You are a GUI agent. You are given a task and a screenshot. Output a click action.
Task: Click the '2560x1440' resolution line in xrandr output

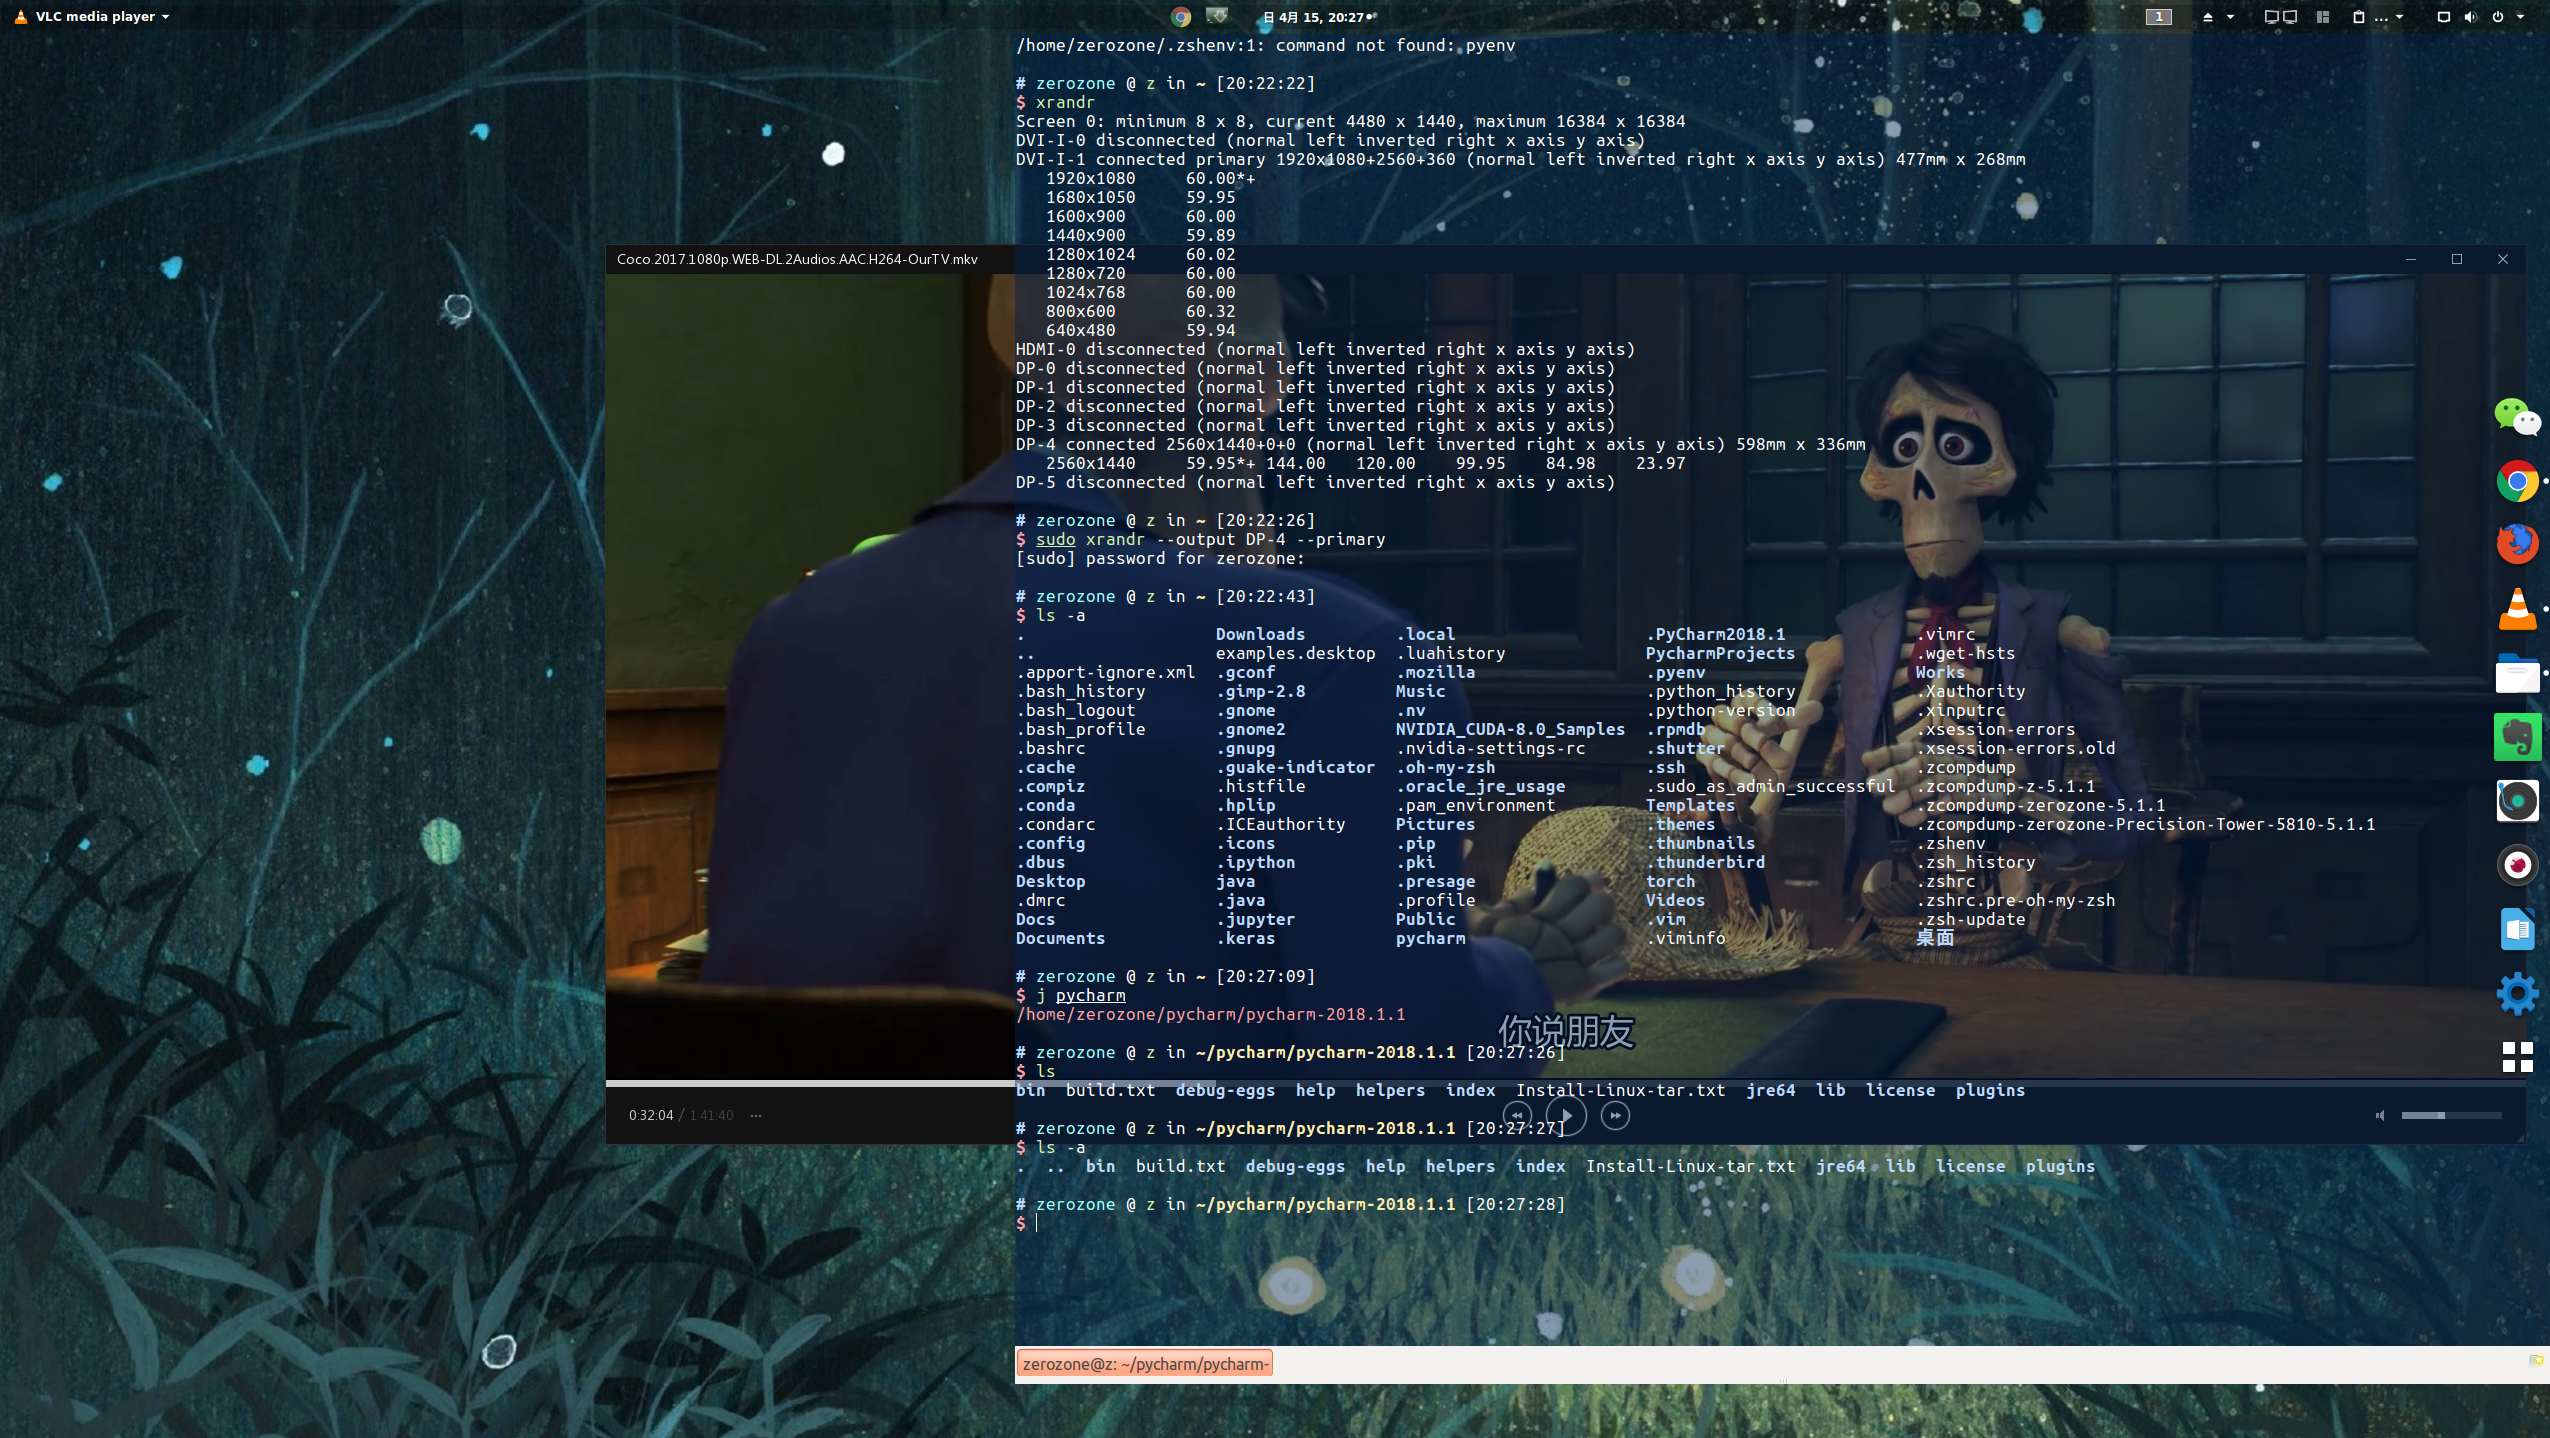[1365, 463]
